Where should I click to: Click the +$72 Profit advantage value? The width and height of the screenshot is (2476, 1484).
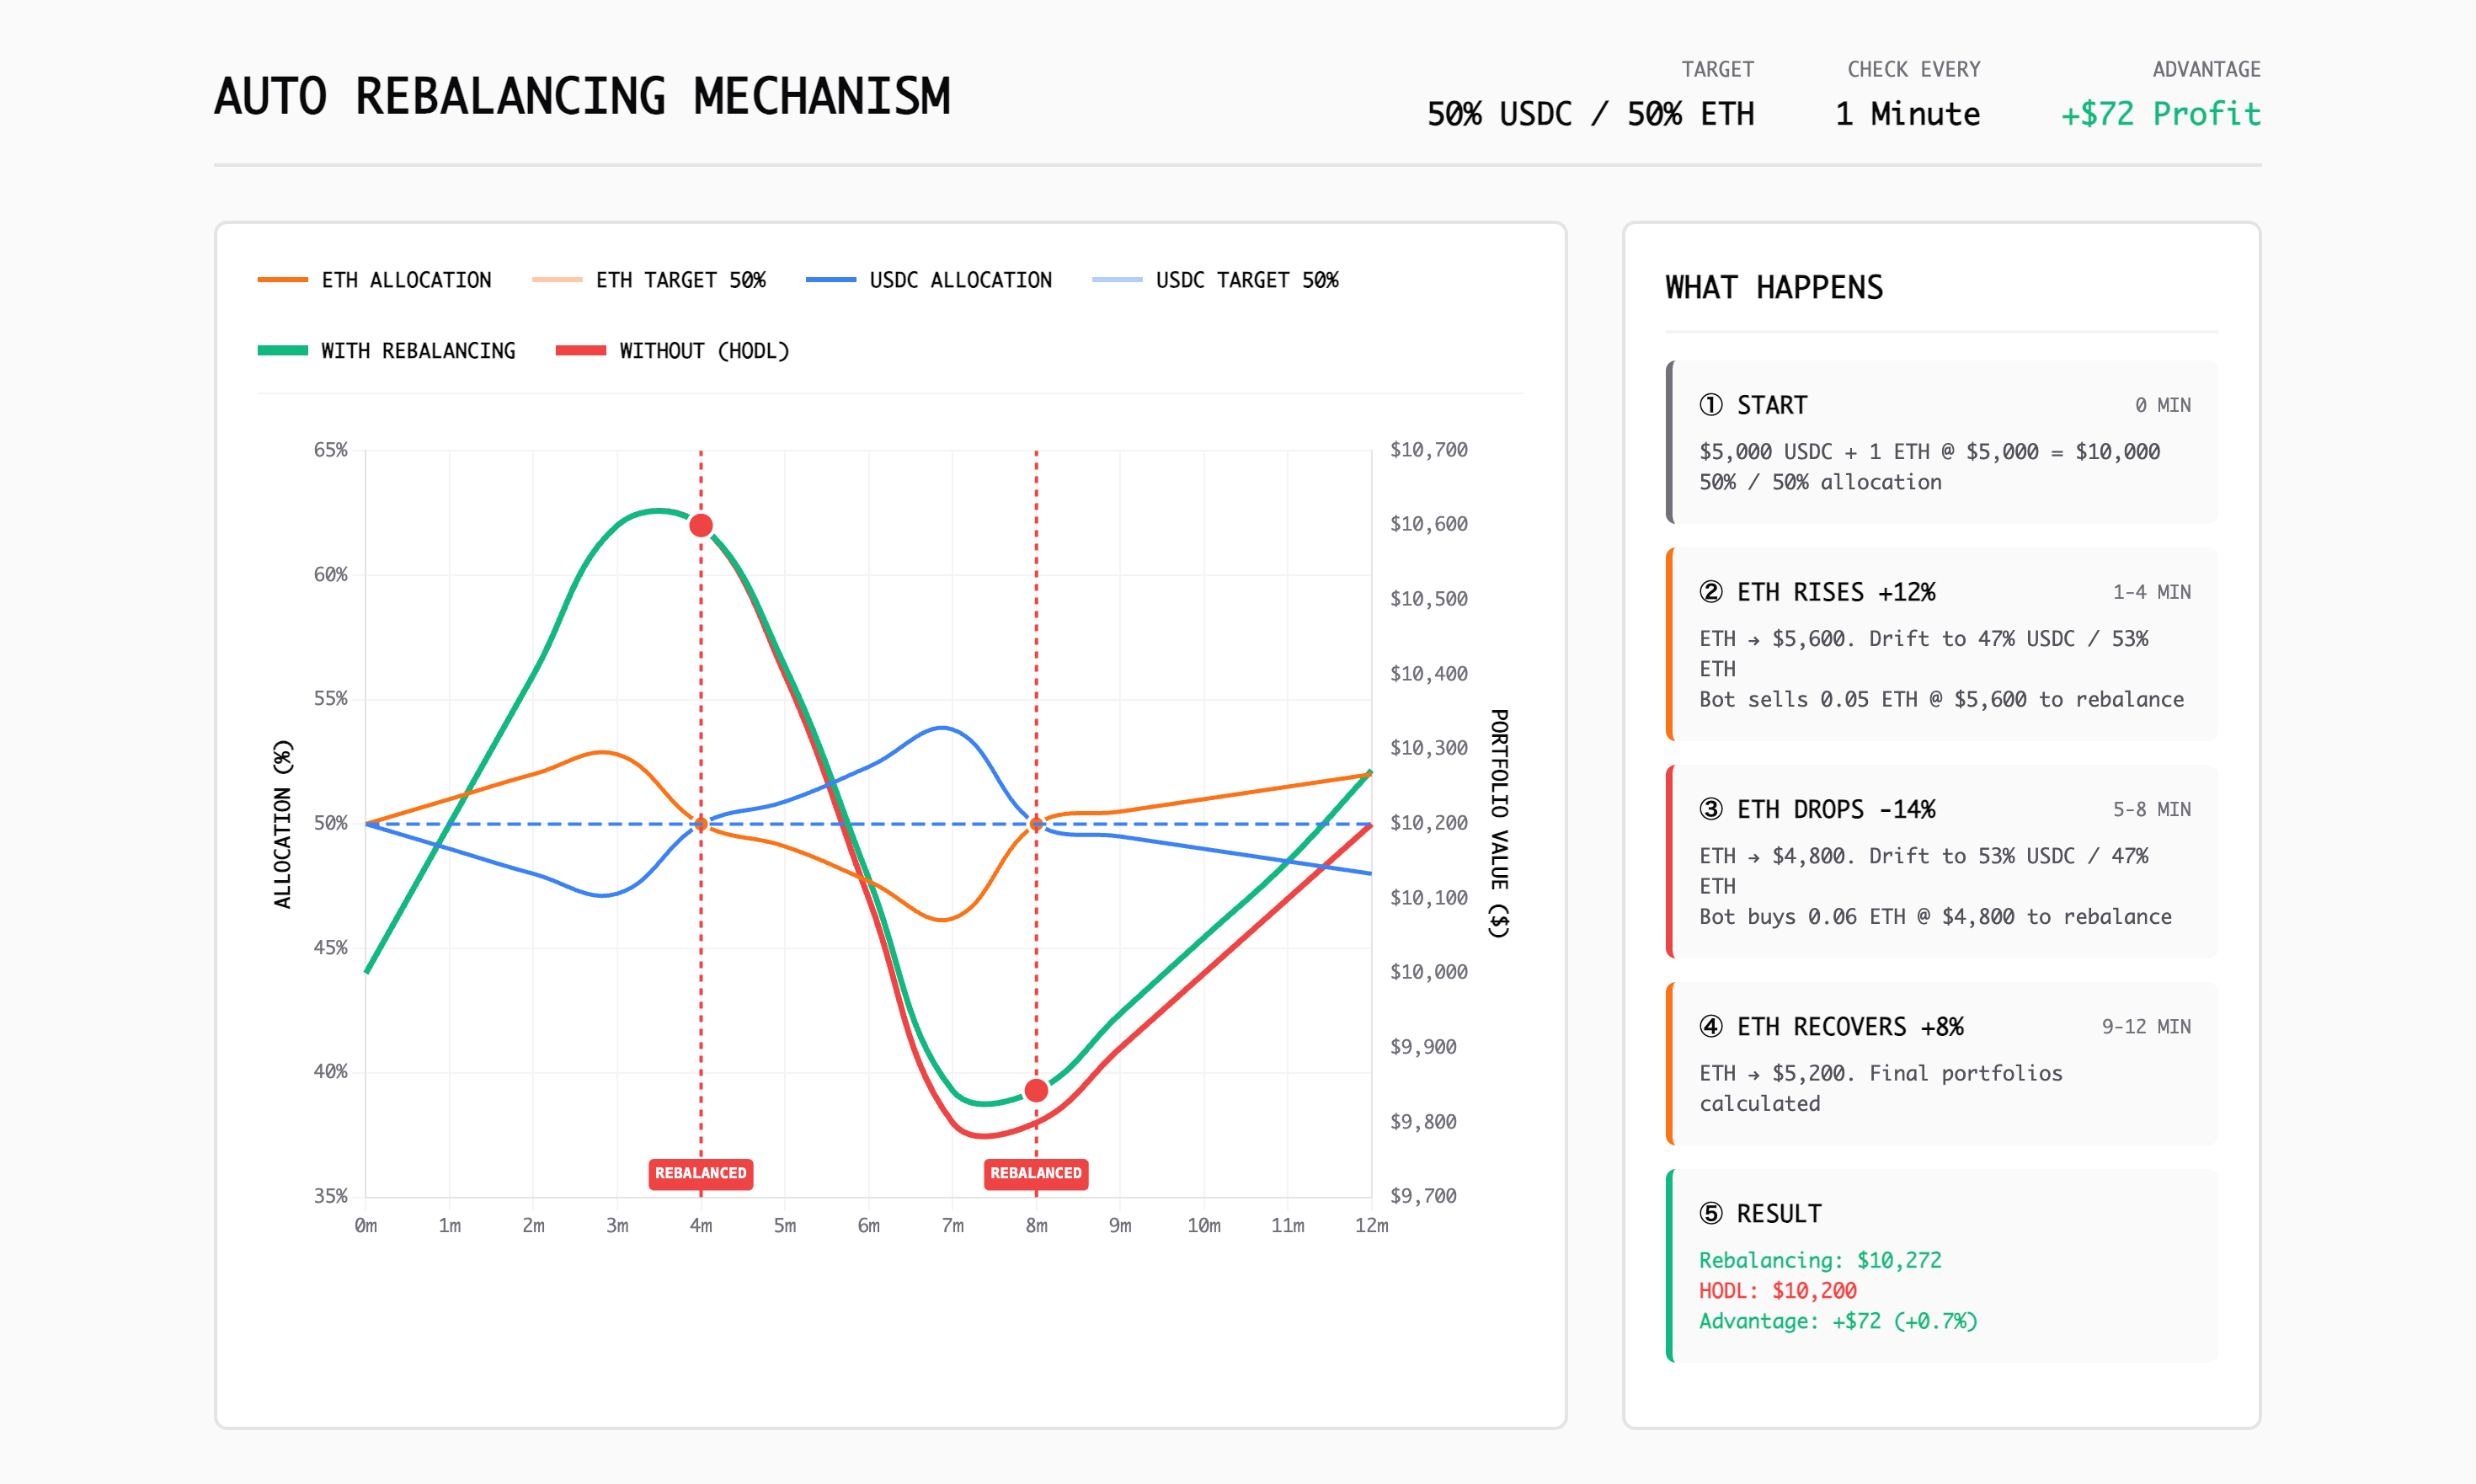(2160, 114)
